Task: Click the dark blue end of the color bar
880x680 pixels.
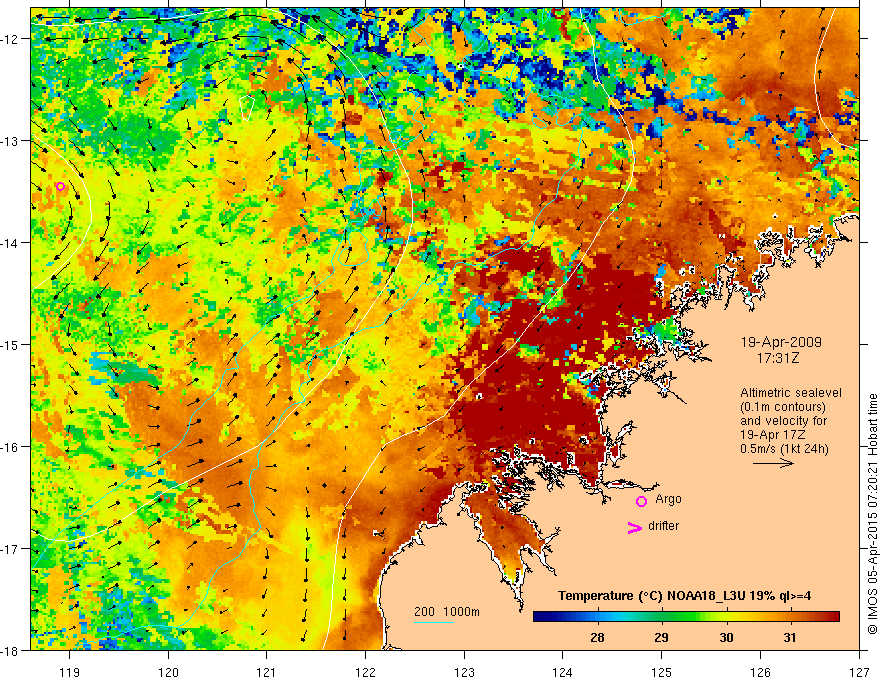Action: pos(538,617)
